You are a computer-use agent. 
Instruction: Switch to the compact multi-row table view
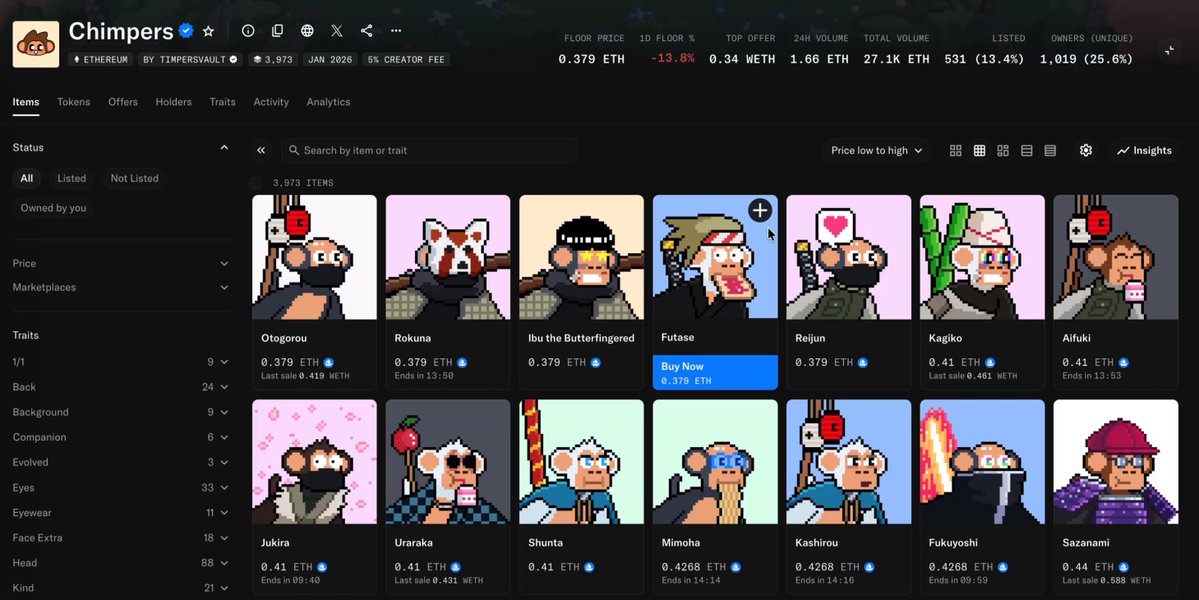tap(1051, 151)
